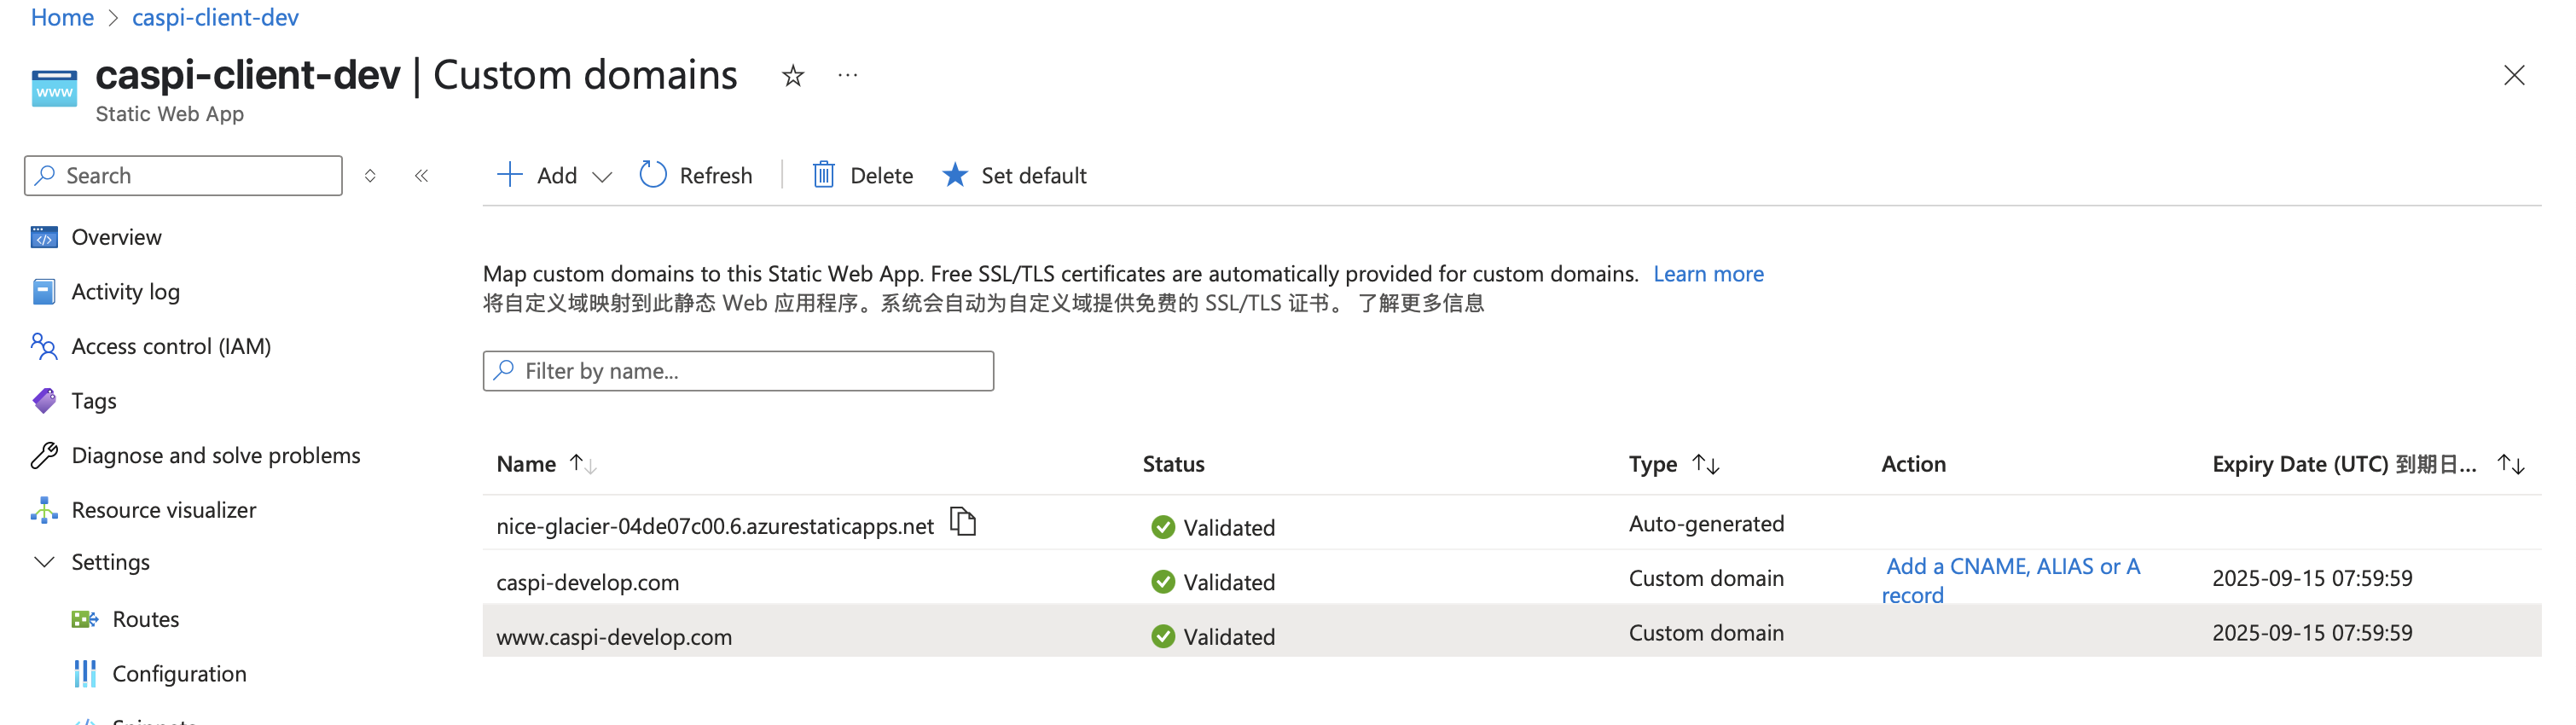2576x725 pixels.
Task: Collapse the sidebar with double chevron
Action: [422, 176]
